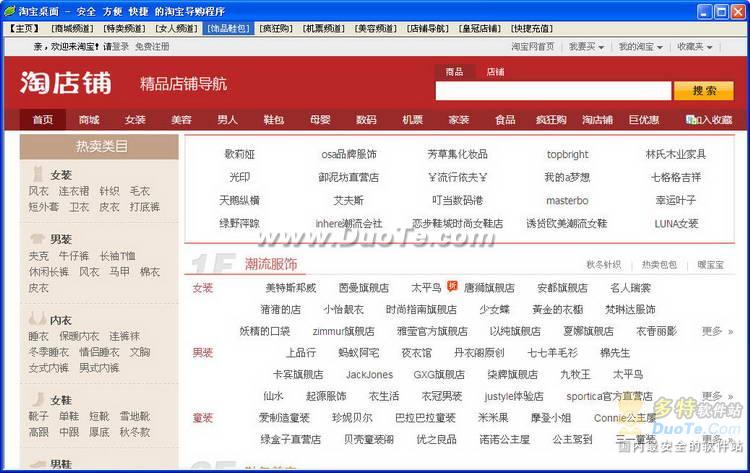The image size is (750, 473).
Task: Select the 商品 search tab
Action: tap(454, 72)
